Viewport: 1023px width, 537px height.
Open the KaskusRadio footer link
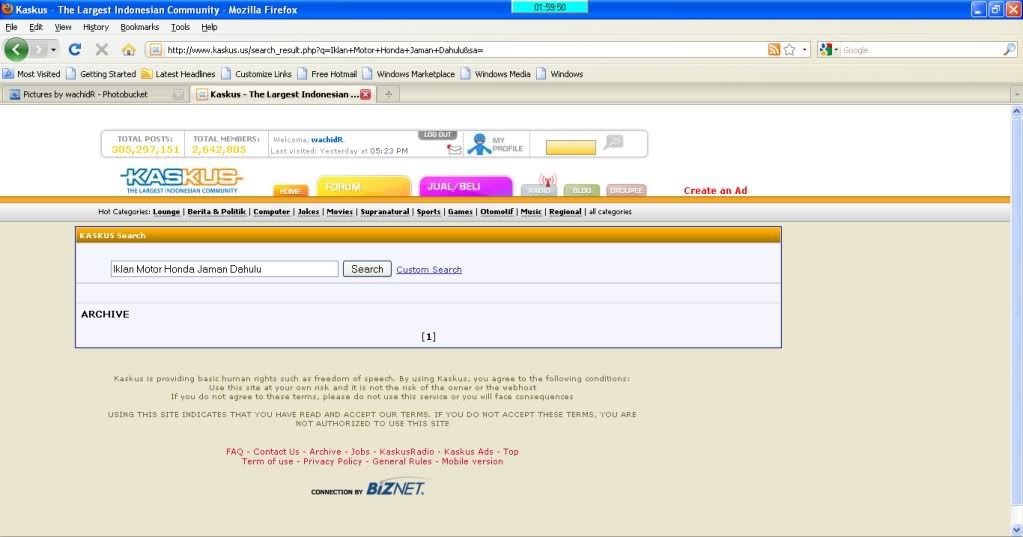tap(406, 452)
